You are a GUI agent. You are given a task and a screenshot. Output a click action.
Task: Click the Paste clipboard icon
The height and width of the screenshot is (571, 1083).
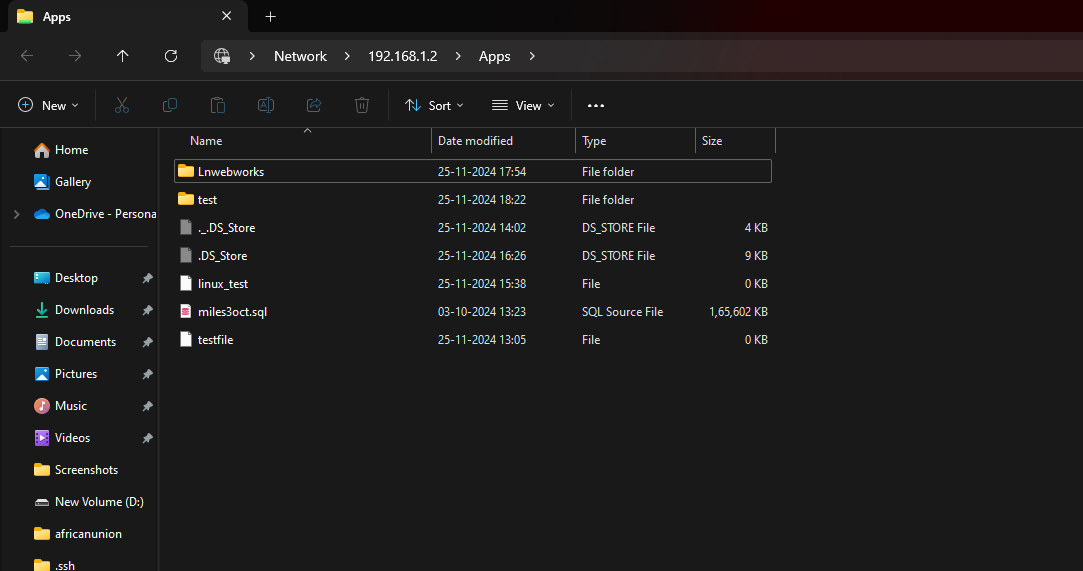coord(218,105)
